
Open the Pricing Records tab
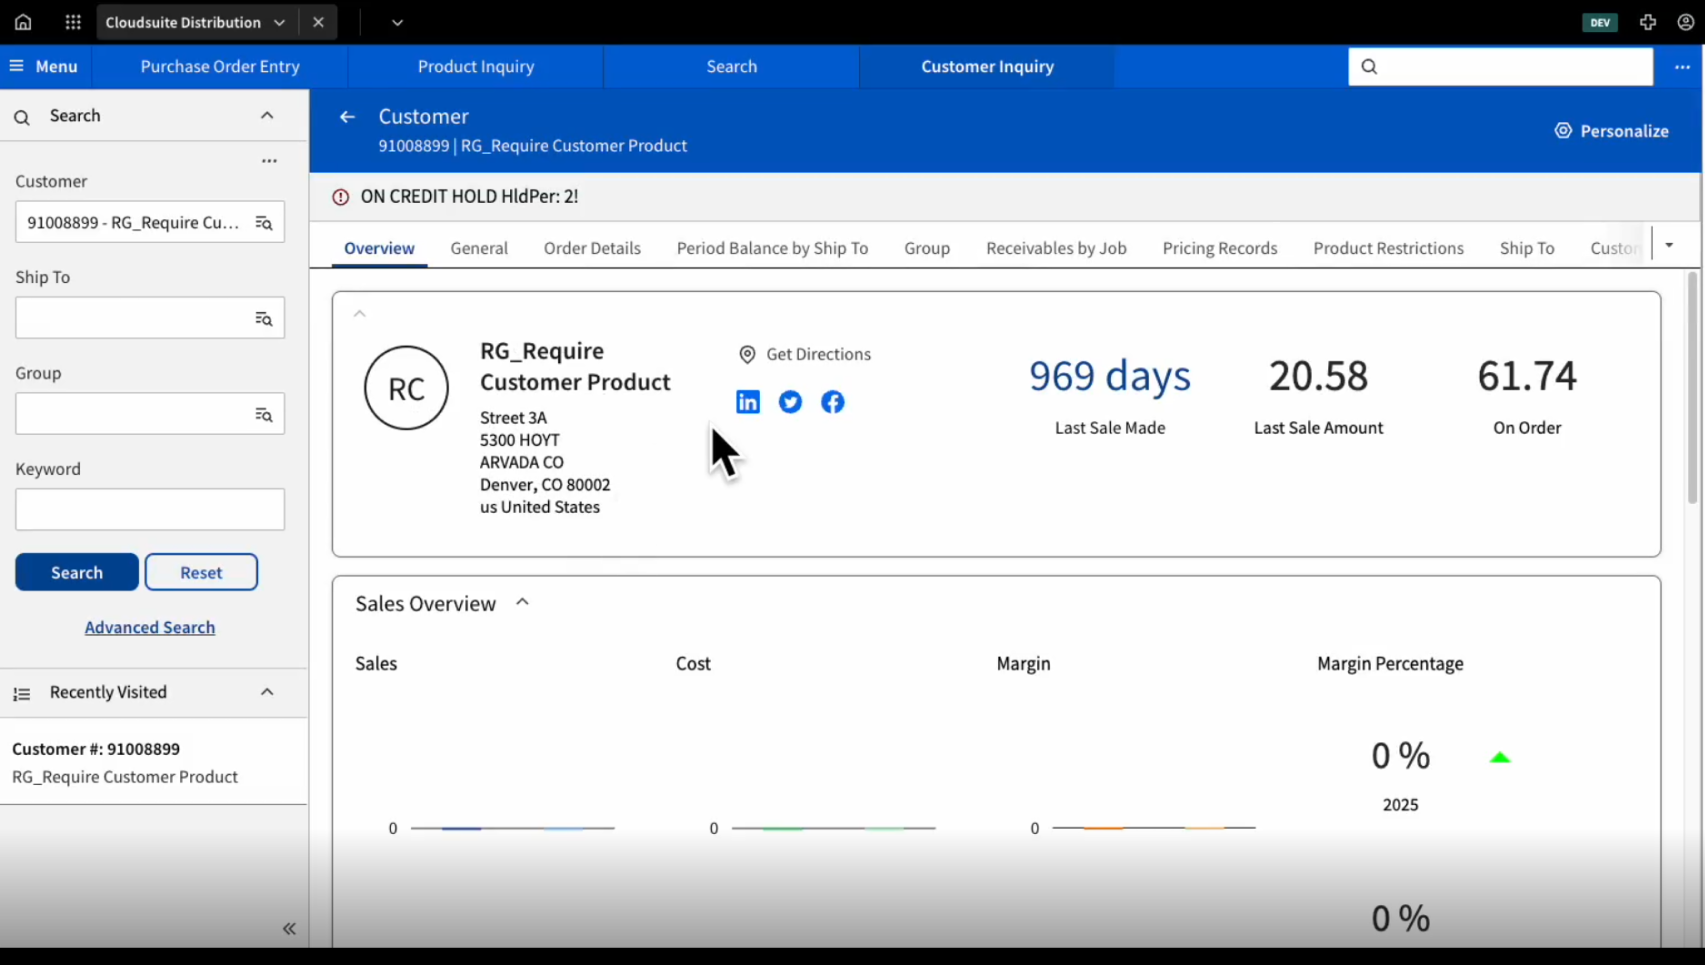1220,248
